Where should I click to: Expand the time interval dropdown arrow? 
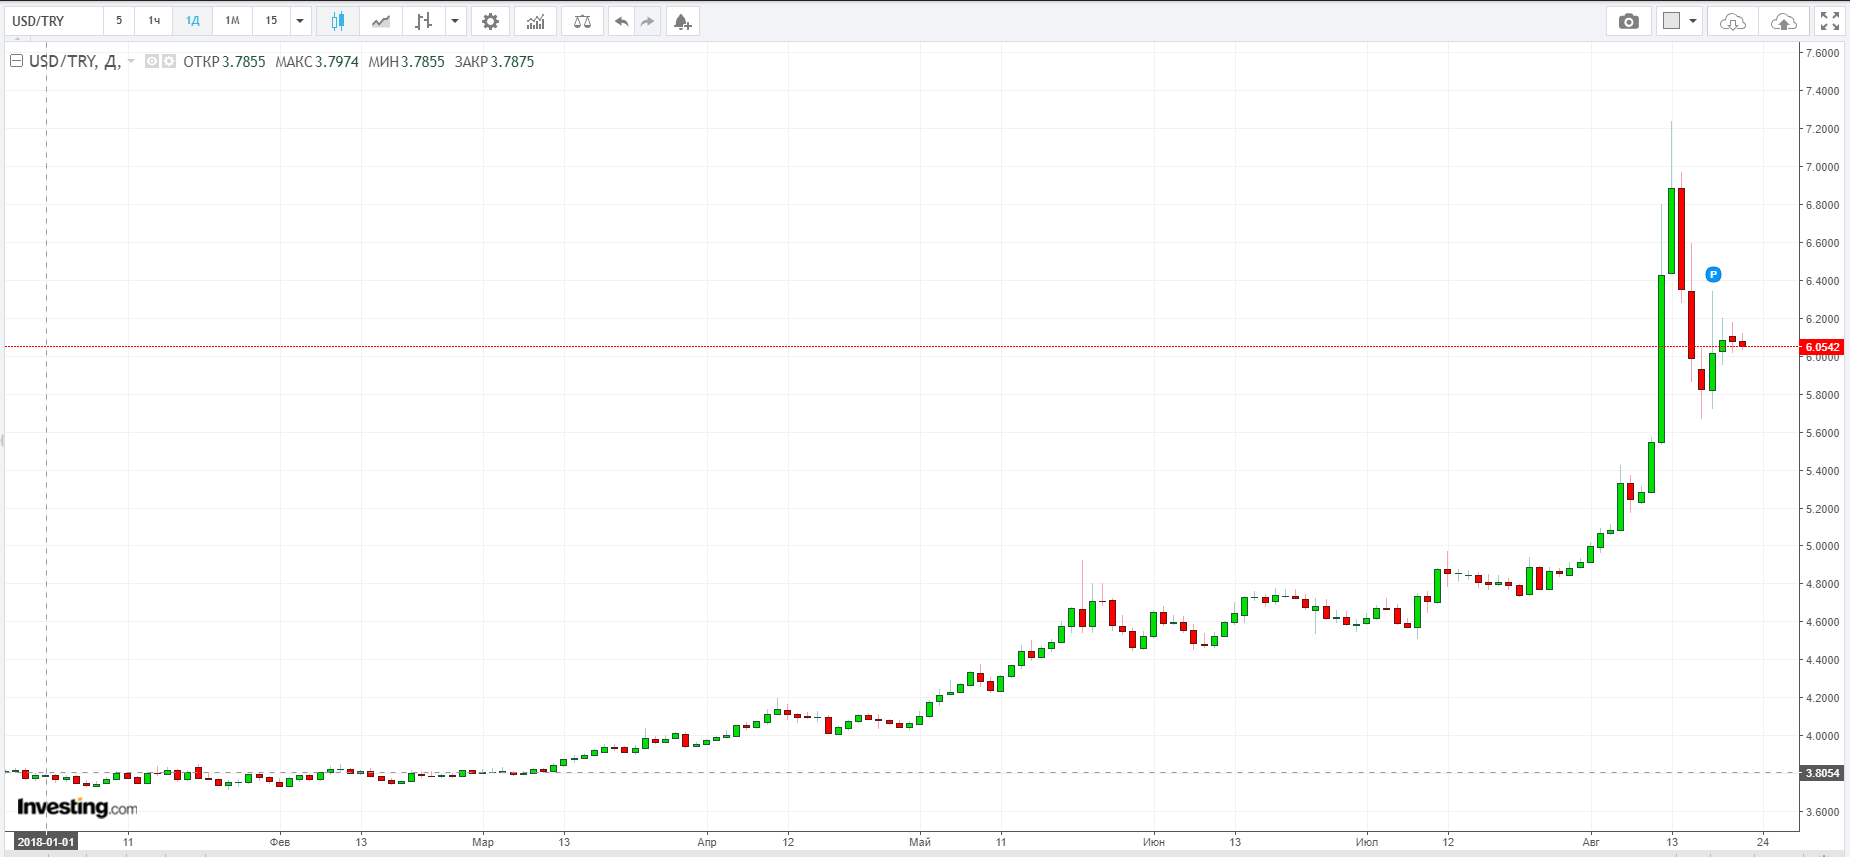point(300,21)
